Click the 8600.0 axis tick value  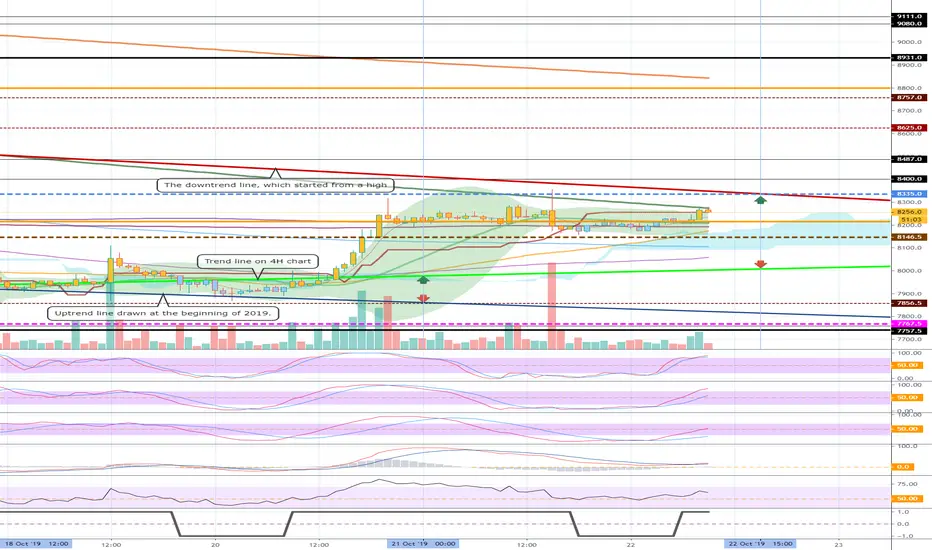coord(910,134)
